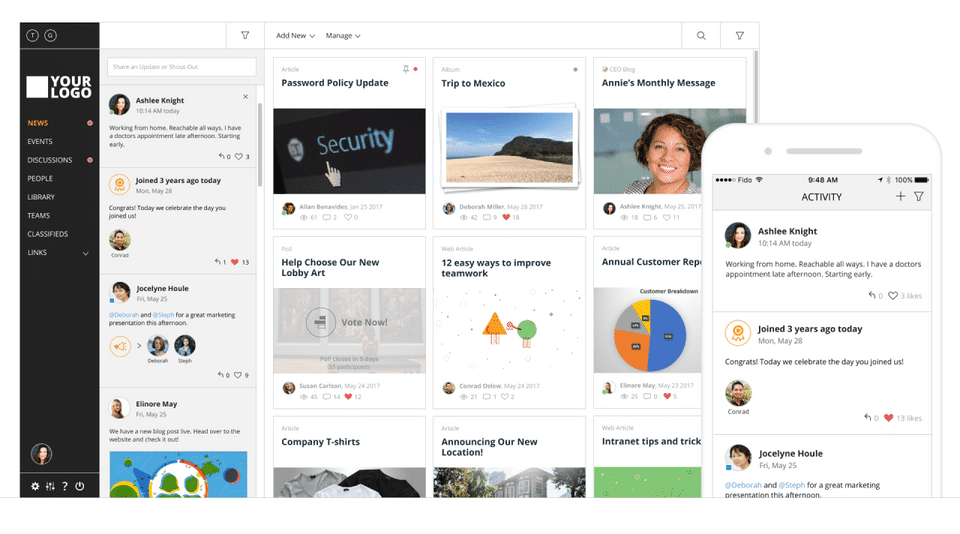Image resolution: width=960 pixels, height=534 pixels.
Task: Open the circled T icon at top left
Action: point(32,36)
